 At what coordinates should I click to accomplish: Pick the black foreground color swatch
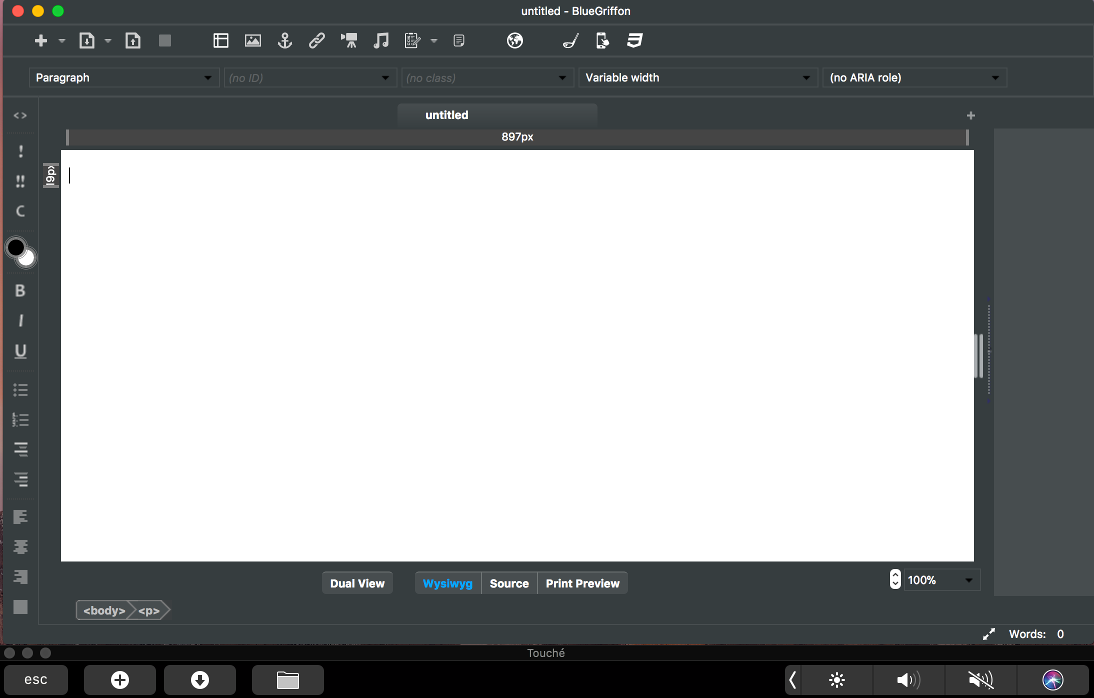(x=15, y=247)
